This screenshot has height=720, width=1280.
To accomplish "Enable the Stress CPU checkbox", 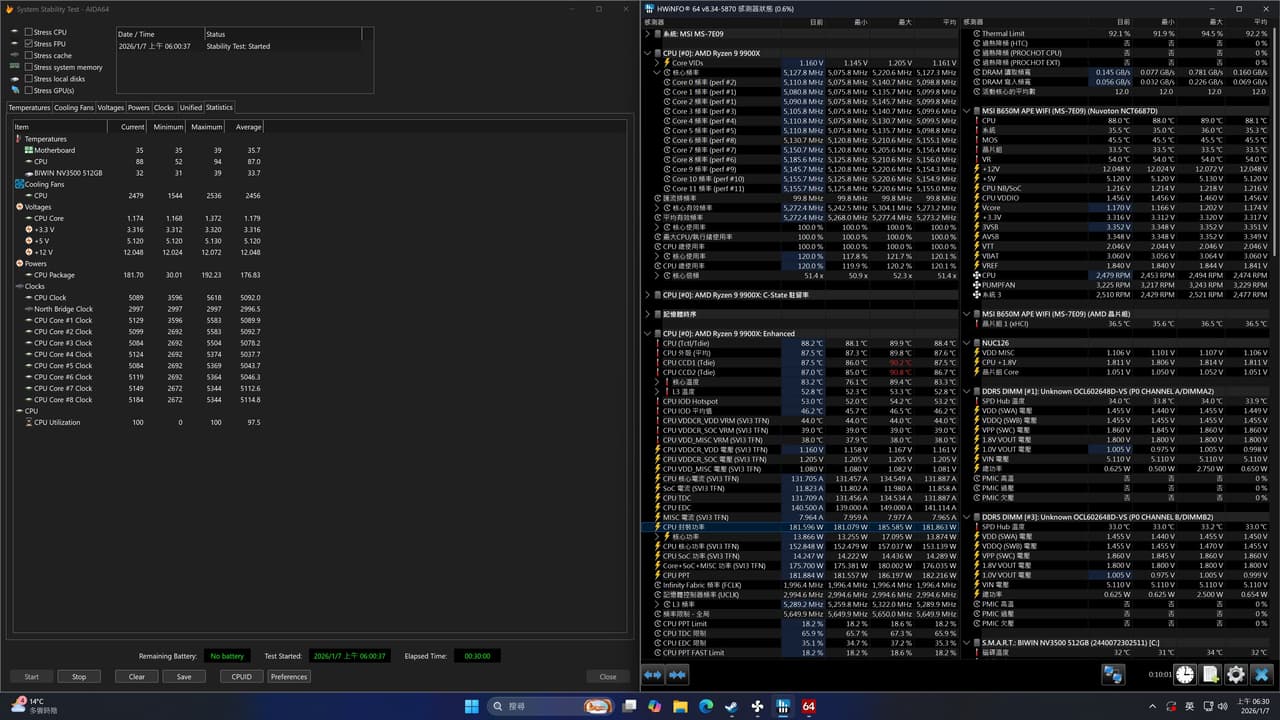I will 29,32.
